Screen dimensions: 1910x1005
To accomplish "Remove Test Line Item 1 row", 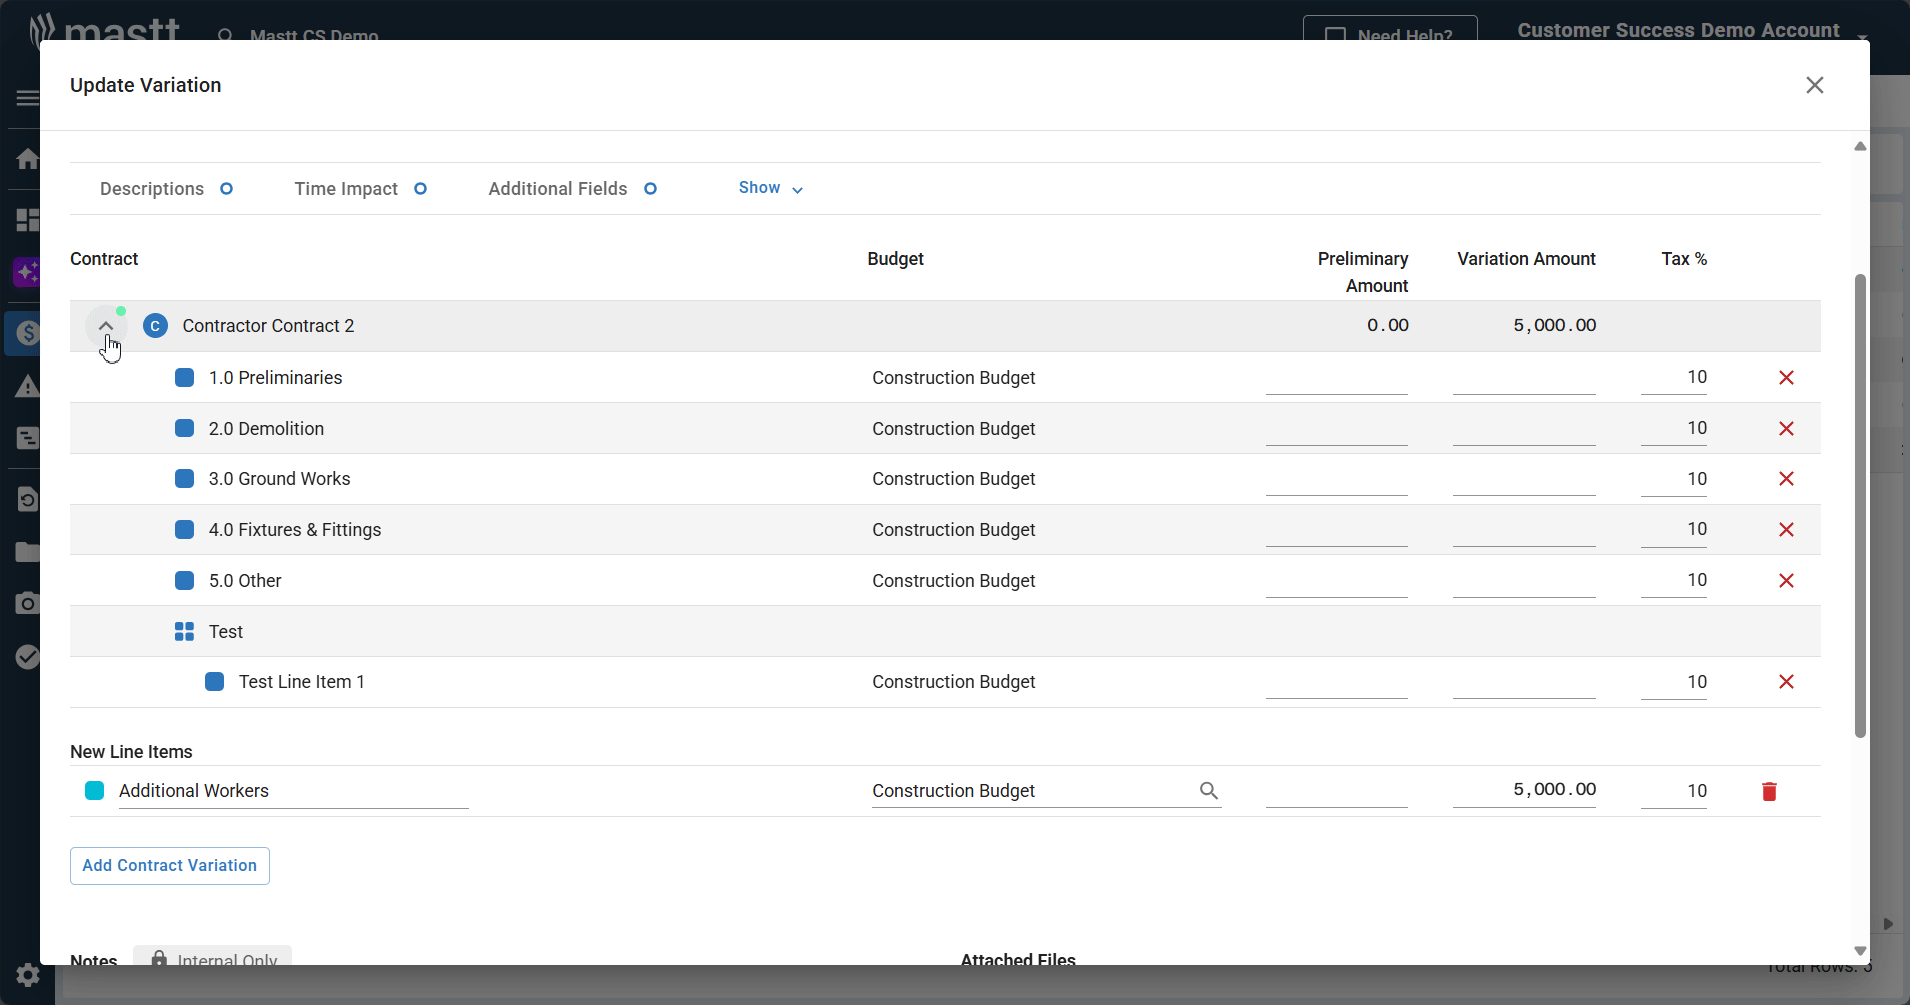I will pos(1786,682).
